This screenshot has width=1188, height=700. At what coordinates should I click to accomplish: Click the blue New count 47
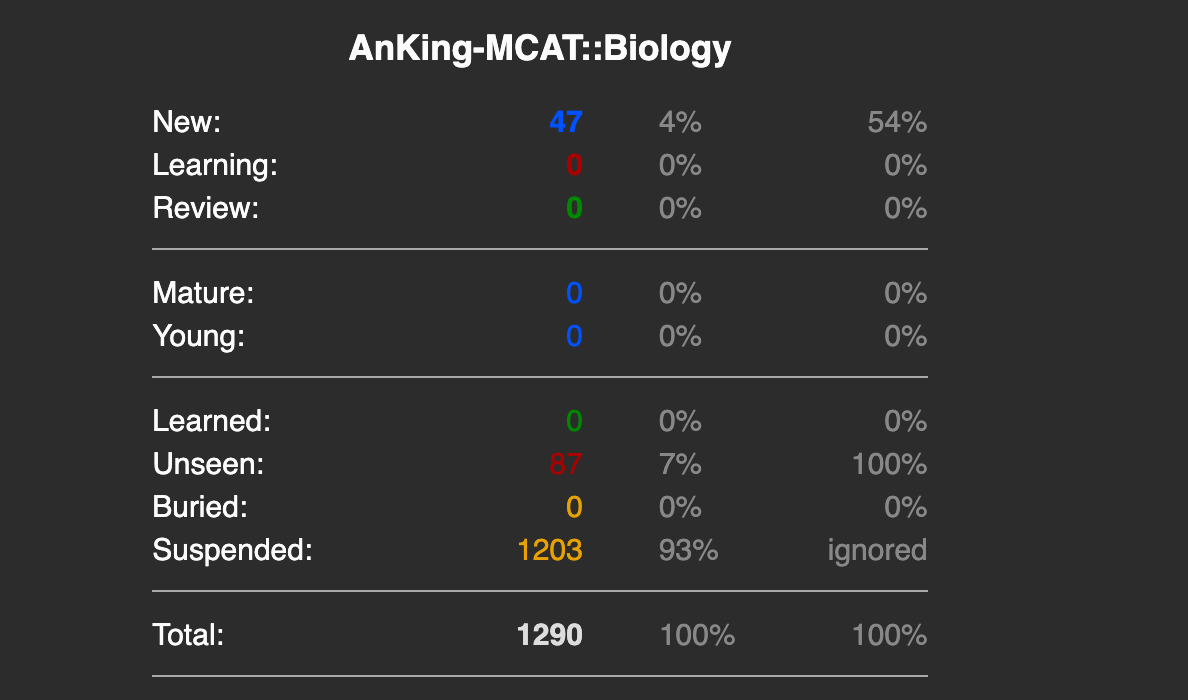pyautogui.click(x=565, y=122)
